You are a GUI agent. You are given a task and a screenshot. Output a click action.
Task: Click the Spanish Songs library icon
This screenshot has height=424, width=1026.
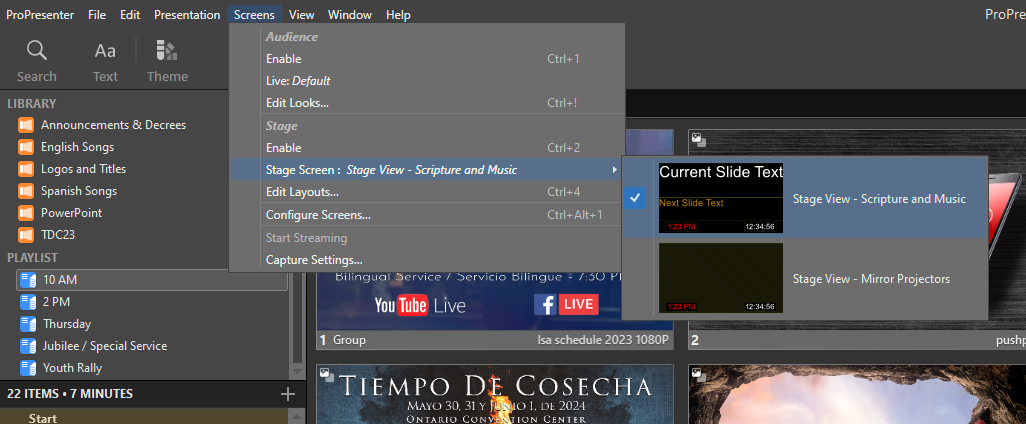(26, 191)
